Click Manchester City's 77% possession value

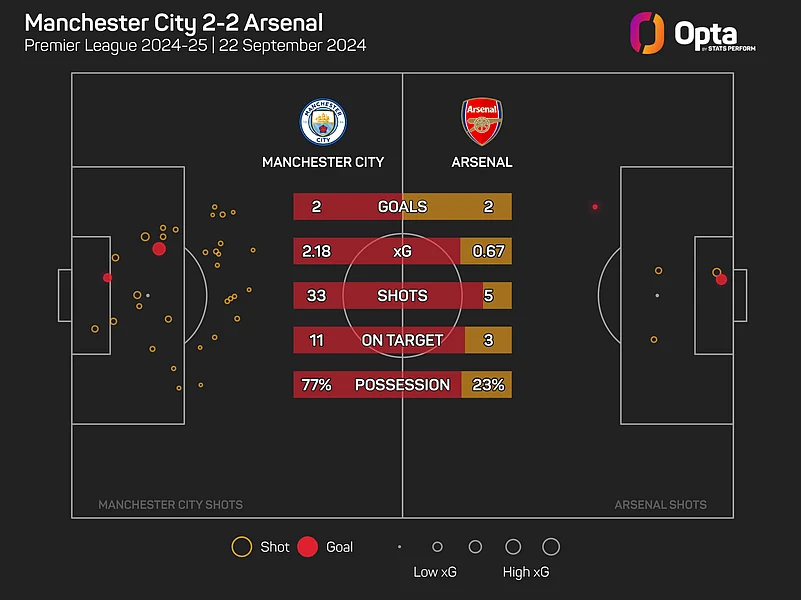316,385
